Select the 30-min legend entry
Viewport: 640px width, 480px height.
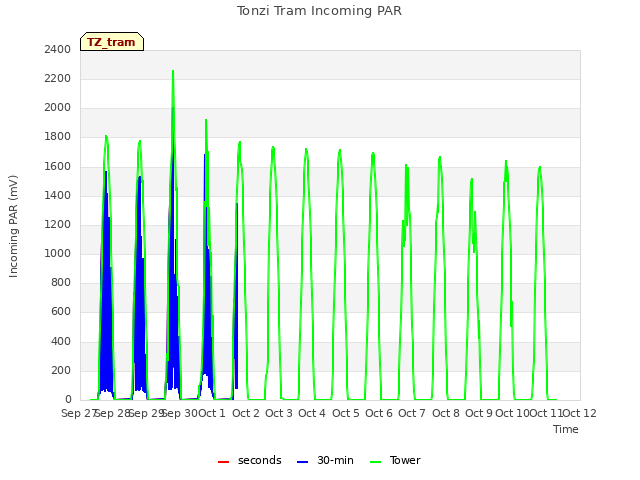pos(325,460)
